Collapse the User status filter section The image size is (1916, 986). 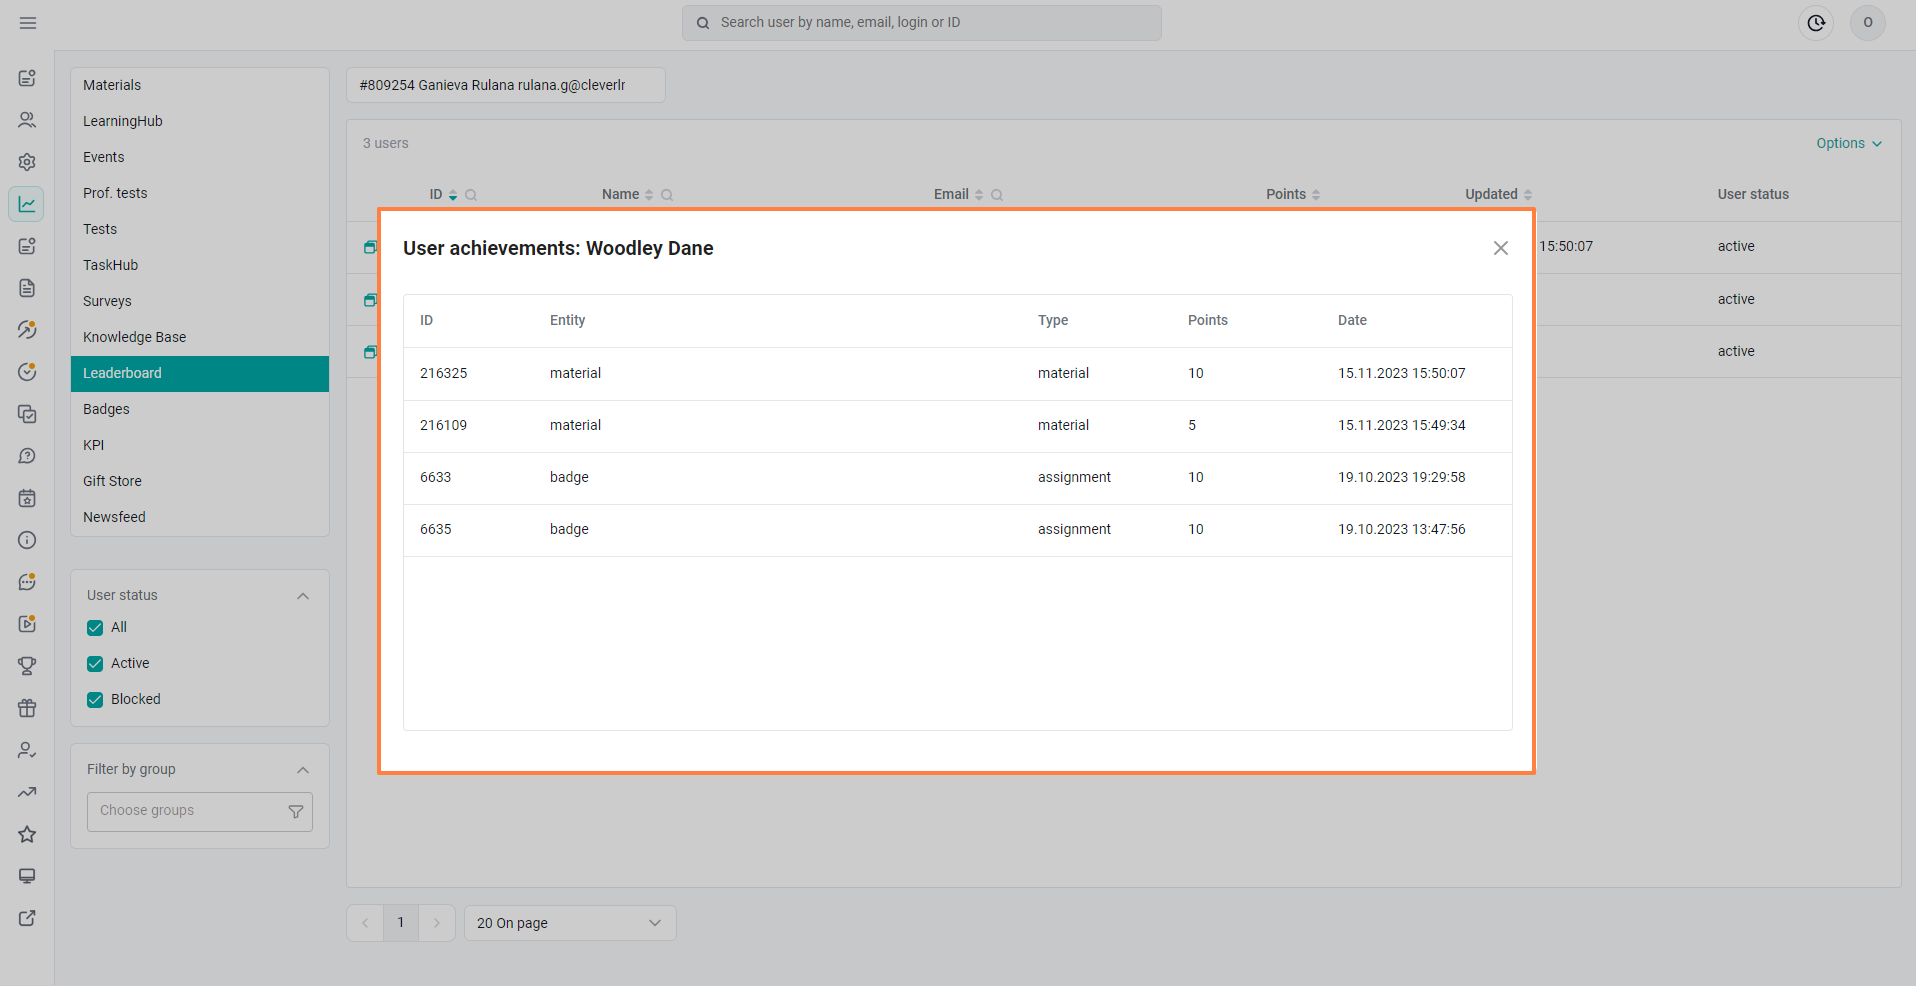pyautogui.click(x=303, y=596)
